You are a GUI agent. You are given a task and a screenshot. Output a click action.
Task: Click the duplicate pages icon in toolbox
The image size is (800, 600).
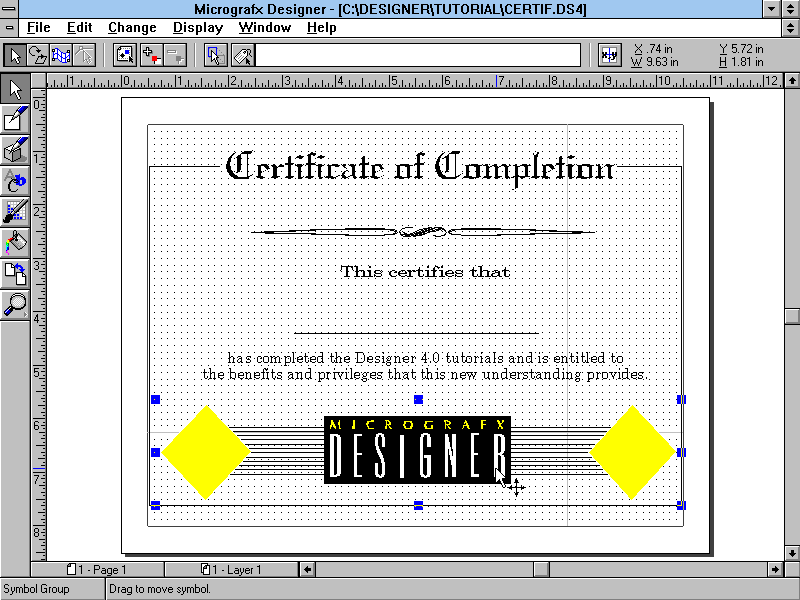[x=15, y=273]
